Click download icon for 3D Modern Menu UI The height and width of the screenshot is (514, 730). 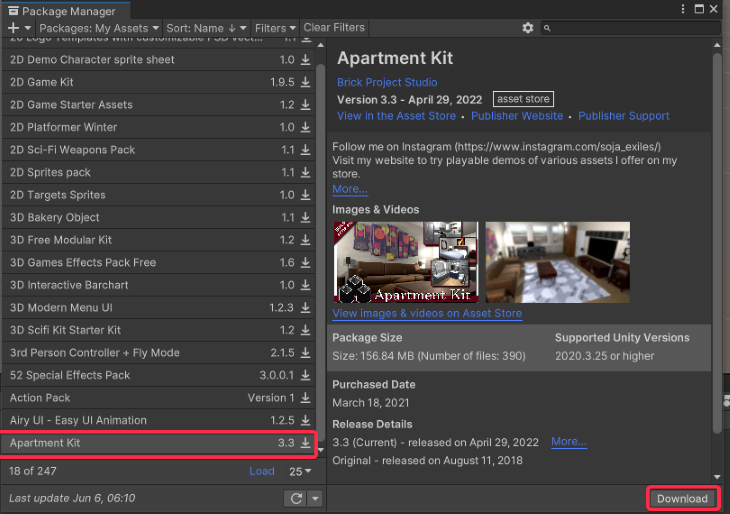pyautogui.click(x=305, y=308)
